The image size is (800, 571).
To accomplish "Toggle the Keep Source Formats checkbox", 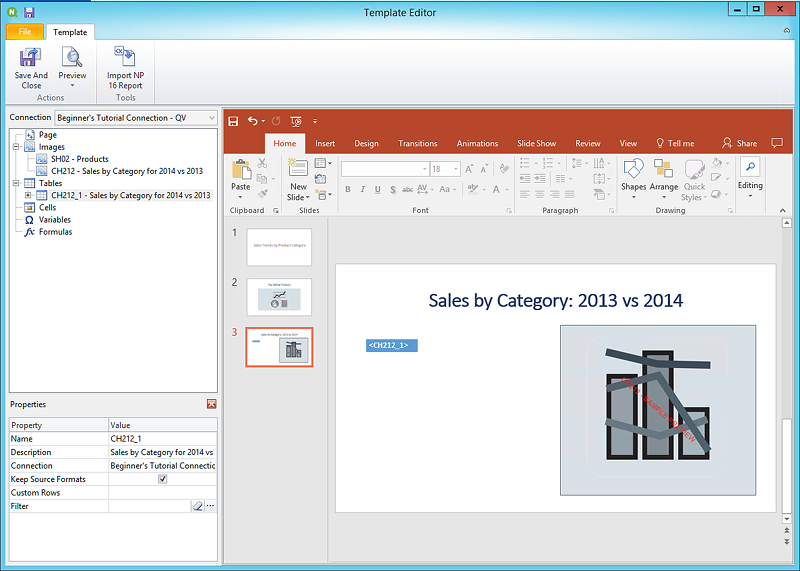I will (x=163, y=479).
